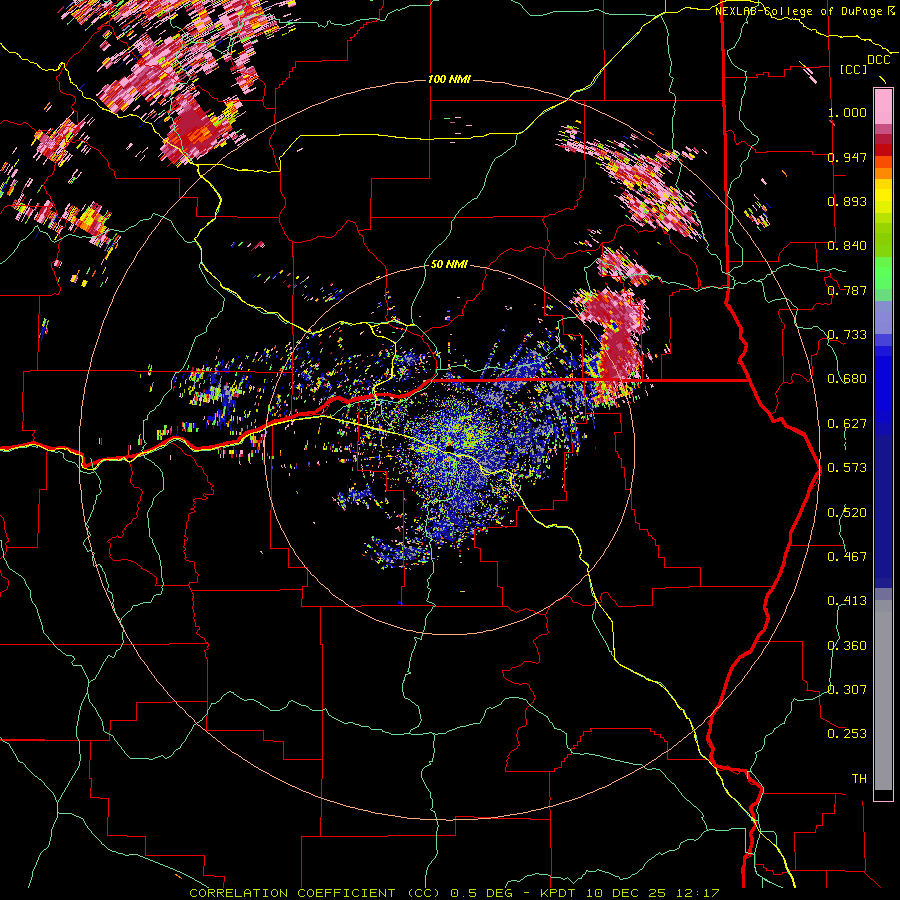This screenshot has height=900, width=900.
Task: Click the 0.947 value on the color scale
Action: tap(847, 157)
